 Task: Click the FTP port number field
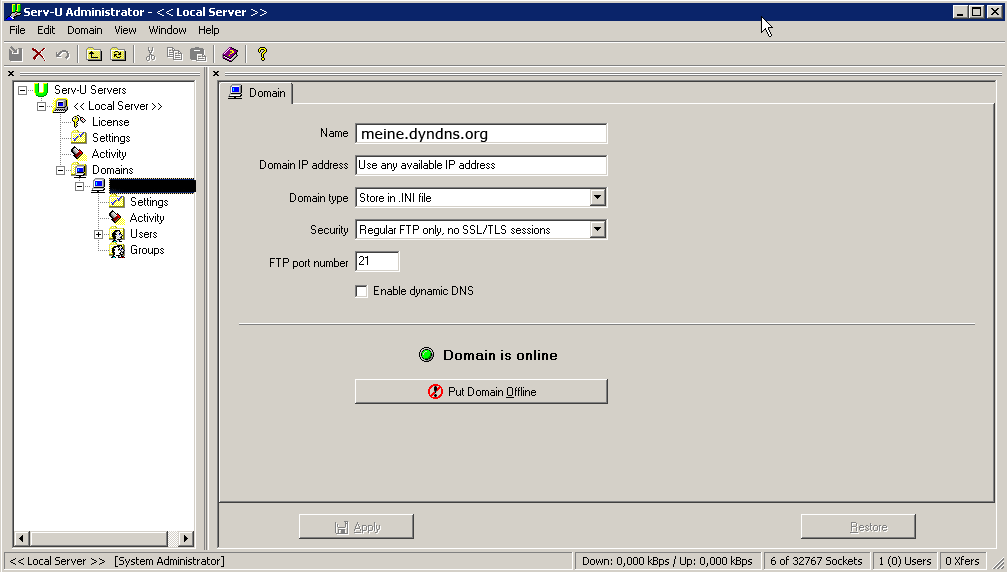(x=377, y=261)
